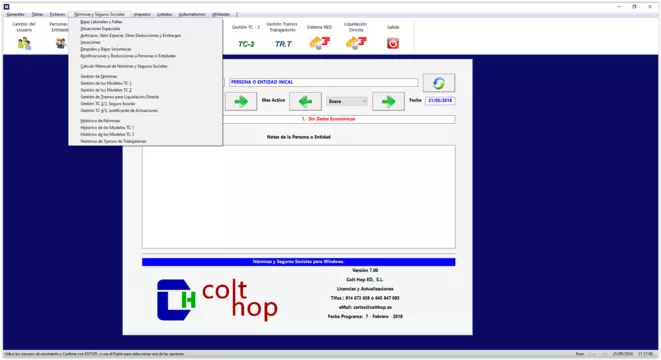The width and height of the screenshot is (661, 360).
Task: Click the red Salida power icon
Action: coord(393,43)
